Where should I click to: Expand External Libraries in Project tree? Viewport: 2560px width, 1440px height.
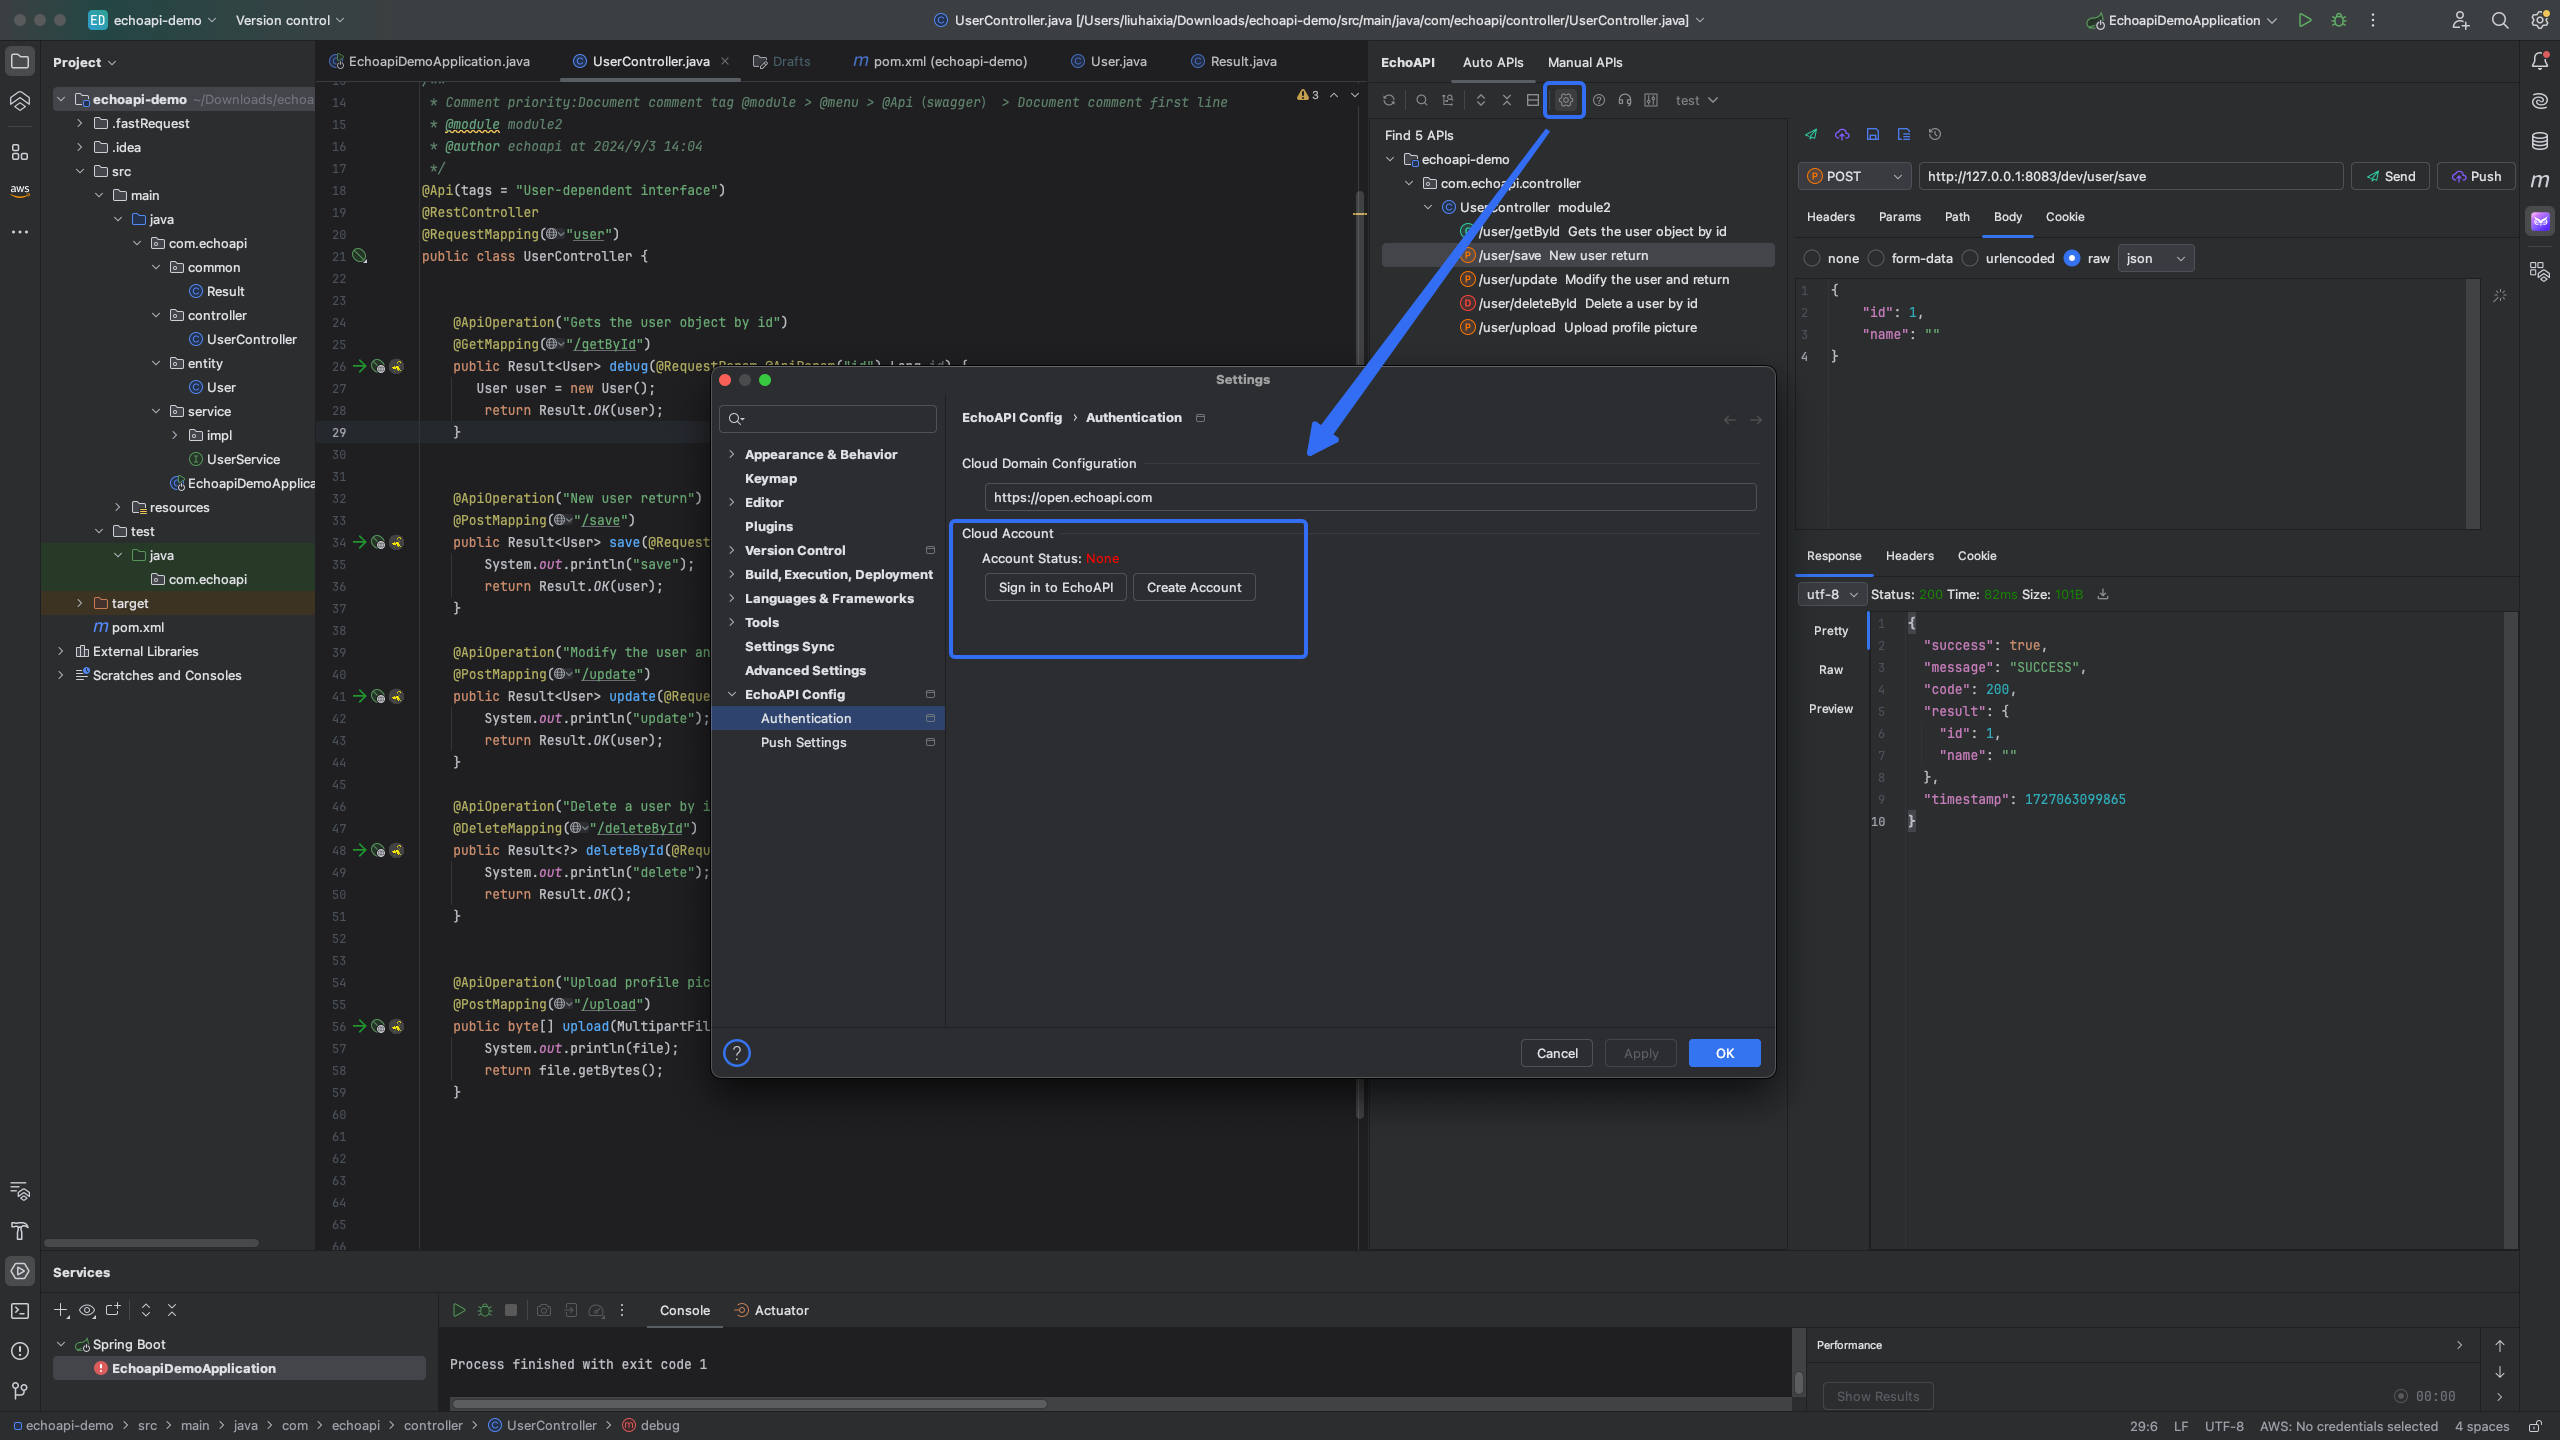(61, 651)
